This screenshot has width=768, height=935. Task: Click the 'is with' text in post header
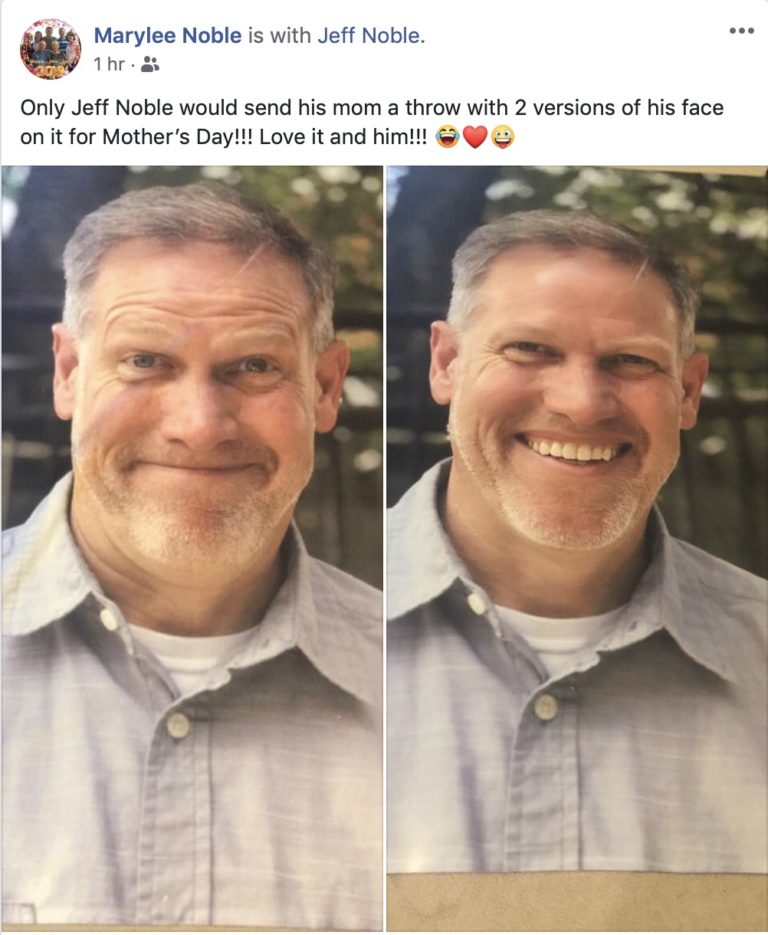(x=279, y=36)
